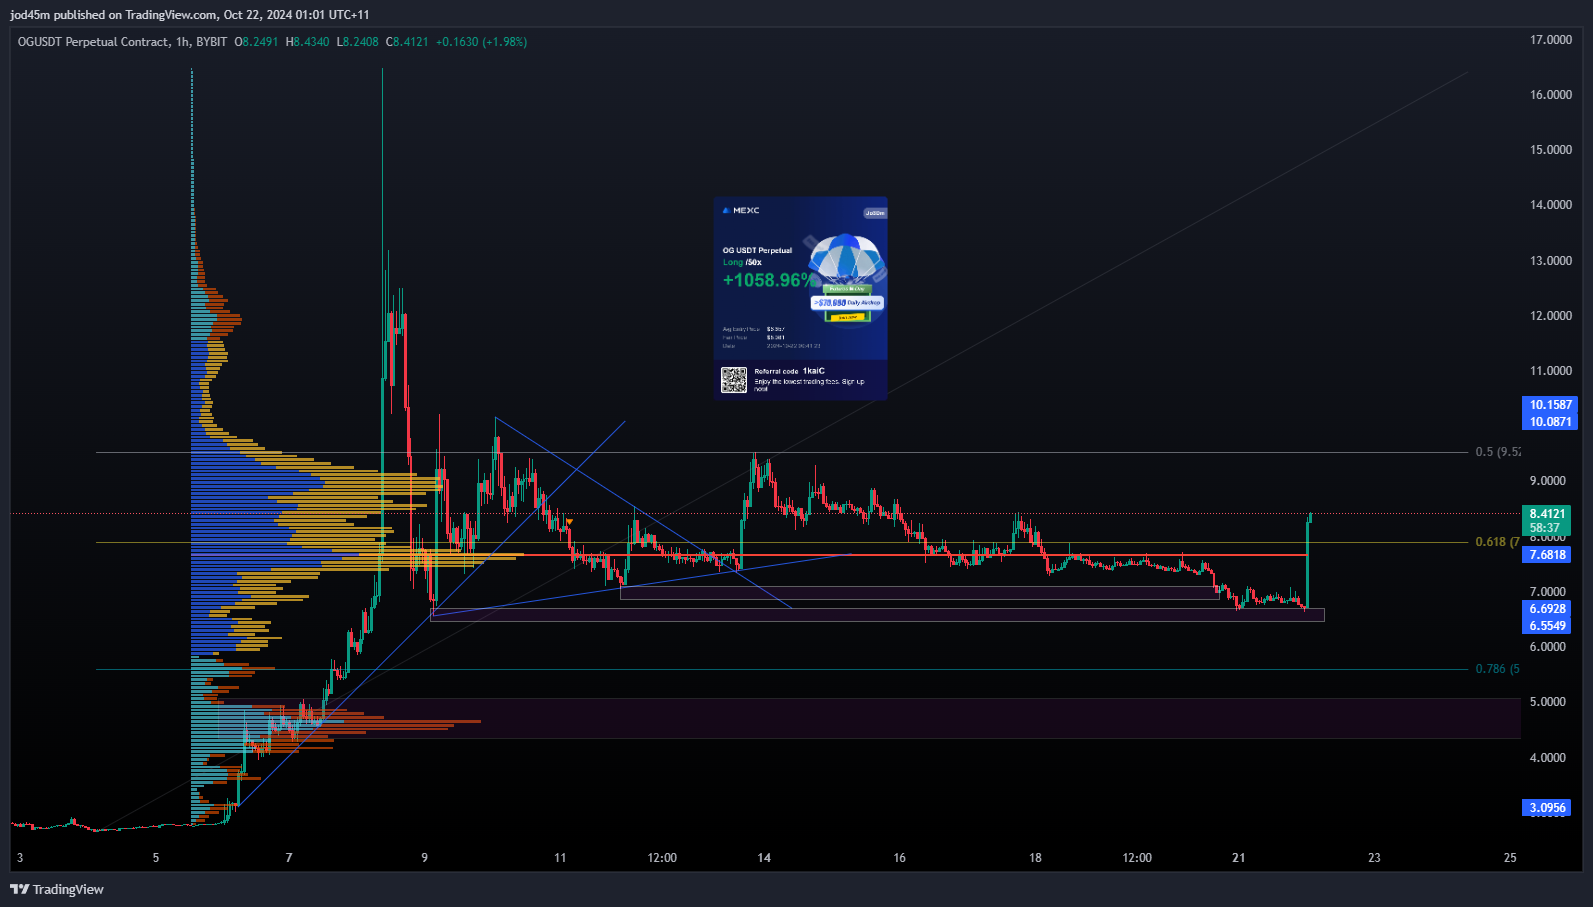Click date 16 on the time axis
The width and height of the screenshot is (1593, 907).
click(x=900, y=858)
